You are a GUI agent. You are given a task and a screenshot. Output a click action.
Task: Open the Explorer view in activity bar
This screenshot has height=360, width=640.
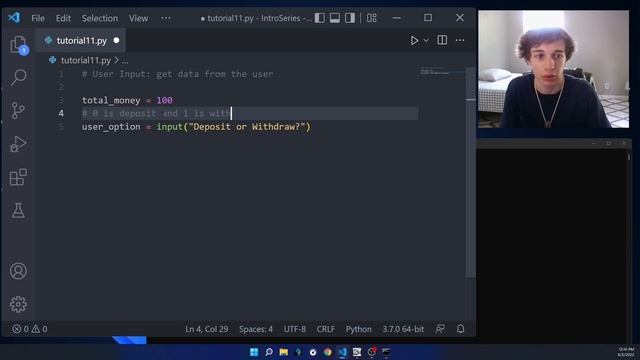(x=18, y=44)
